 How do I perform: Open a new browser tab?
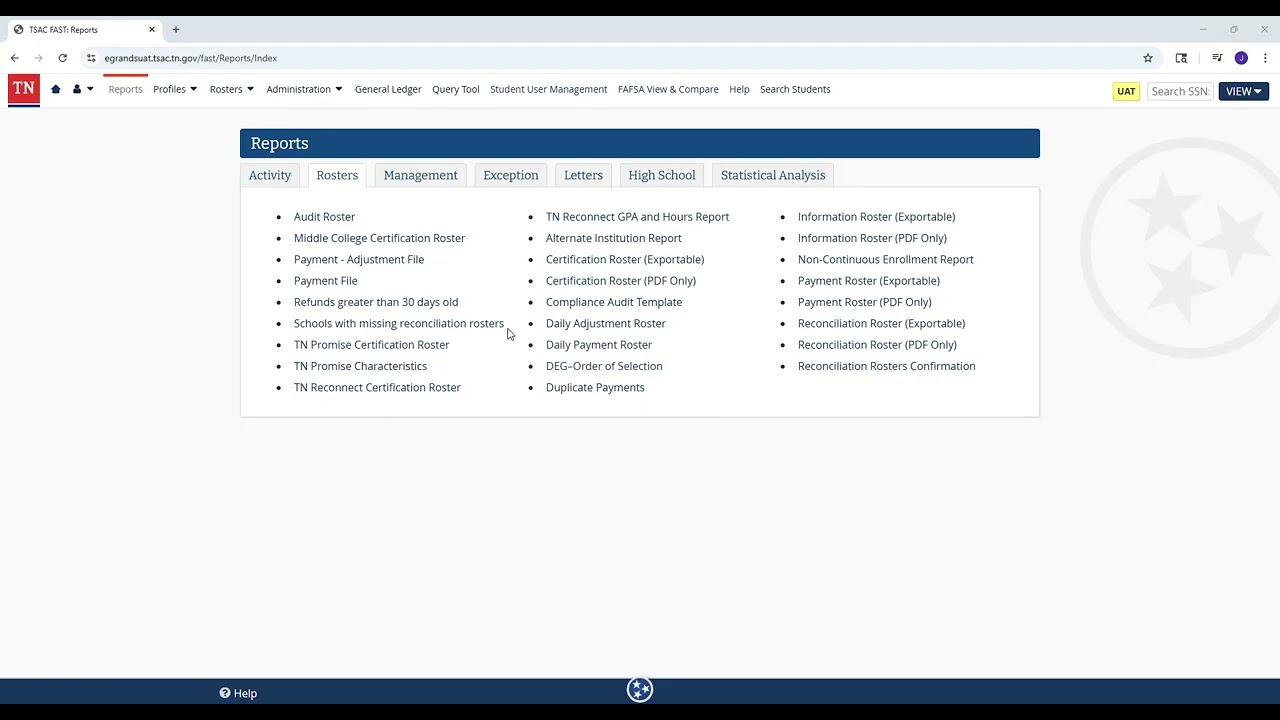[176, 30]
